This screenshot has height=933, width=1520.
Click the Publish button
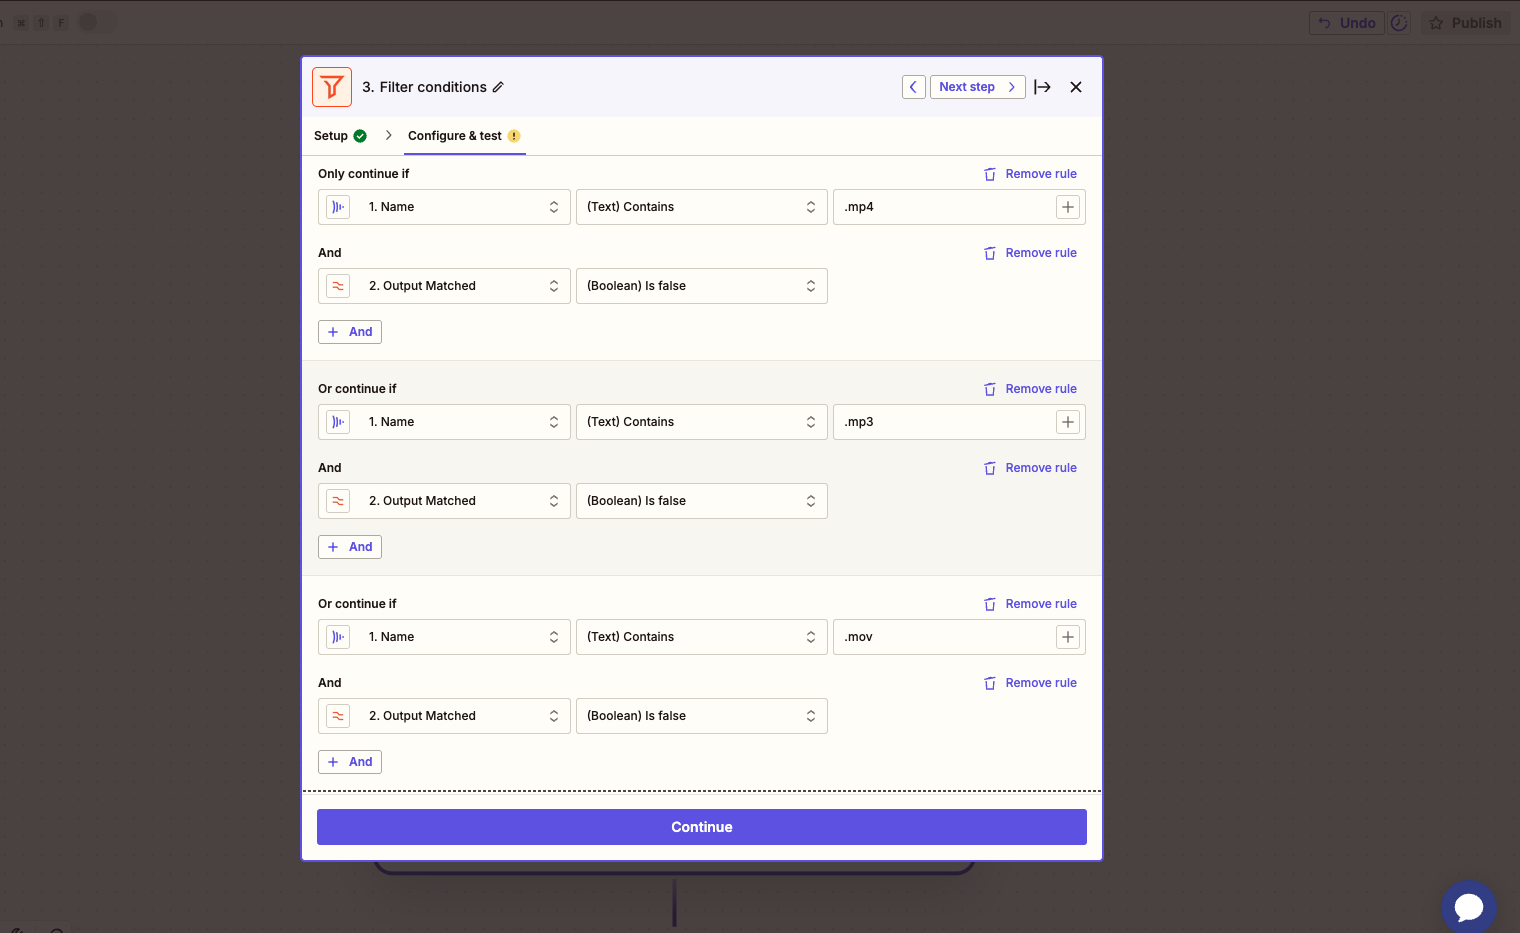(1465, 23)
